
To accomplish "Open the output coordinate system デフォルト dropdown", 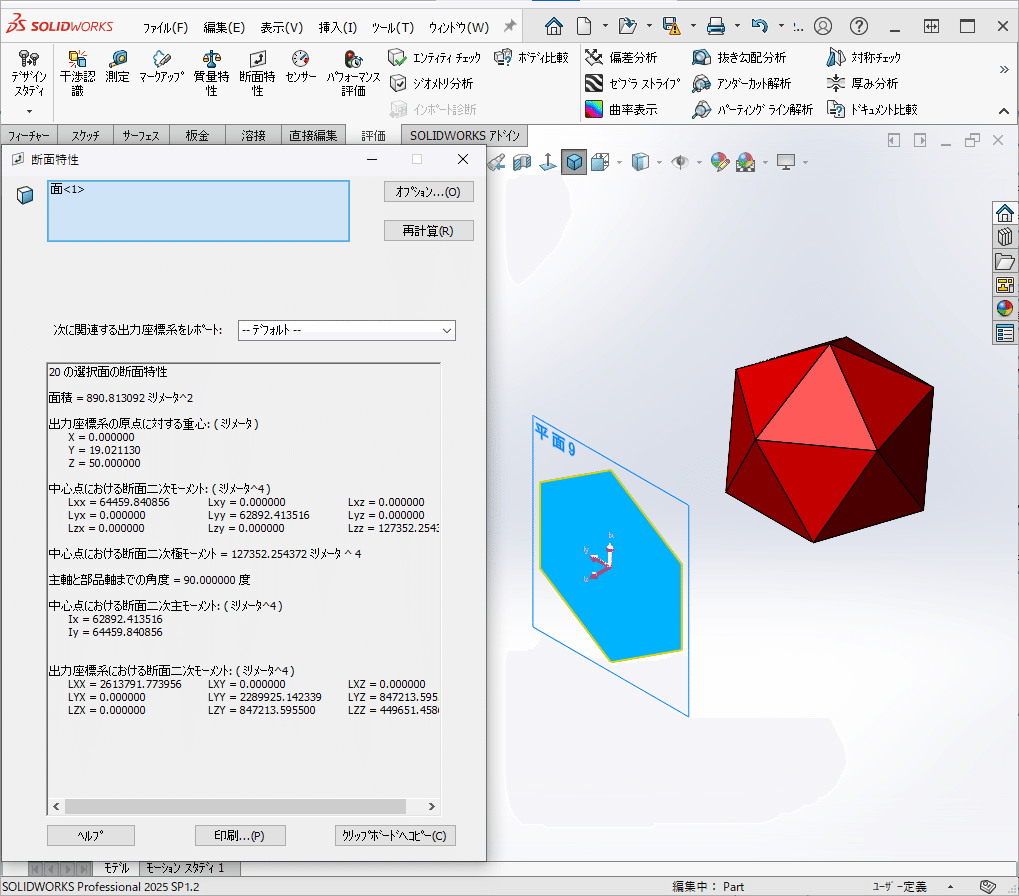I will pyautogui.click(x=346, y=330).
